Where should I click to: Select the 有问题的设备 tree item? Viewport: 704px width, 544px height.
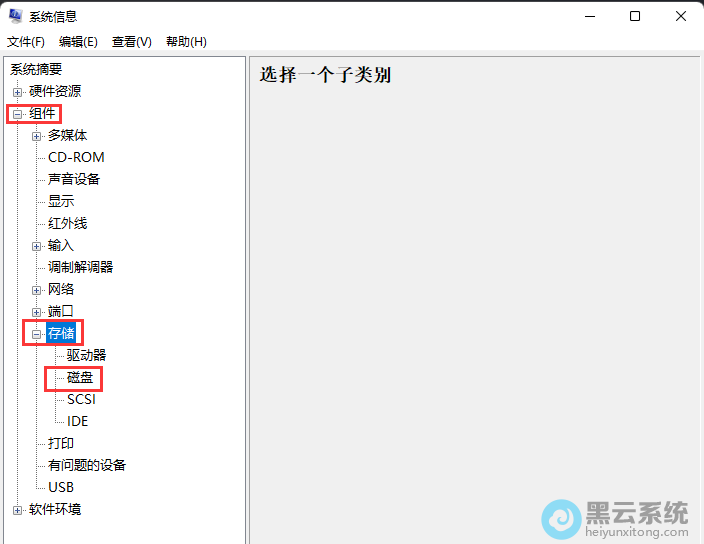(87, 465)
